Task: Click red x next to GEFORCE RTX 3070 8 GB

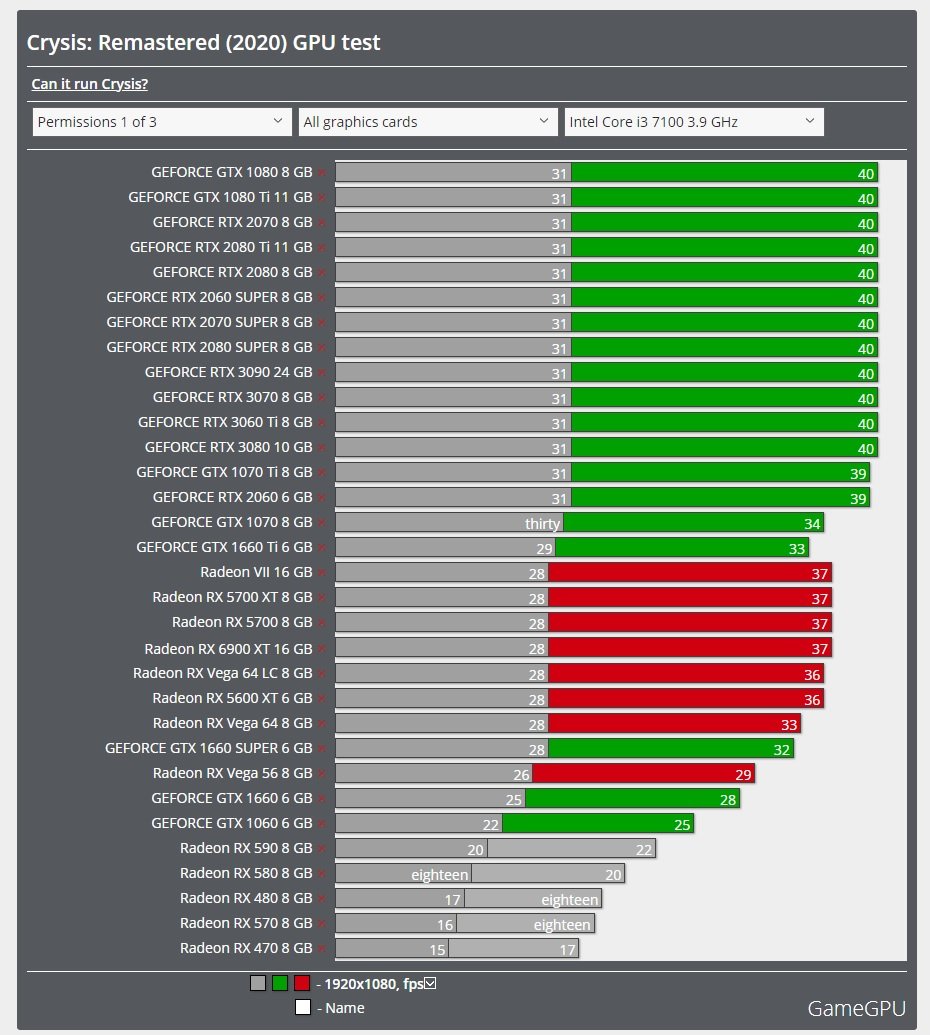Action: point(321,398)
